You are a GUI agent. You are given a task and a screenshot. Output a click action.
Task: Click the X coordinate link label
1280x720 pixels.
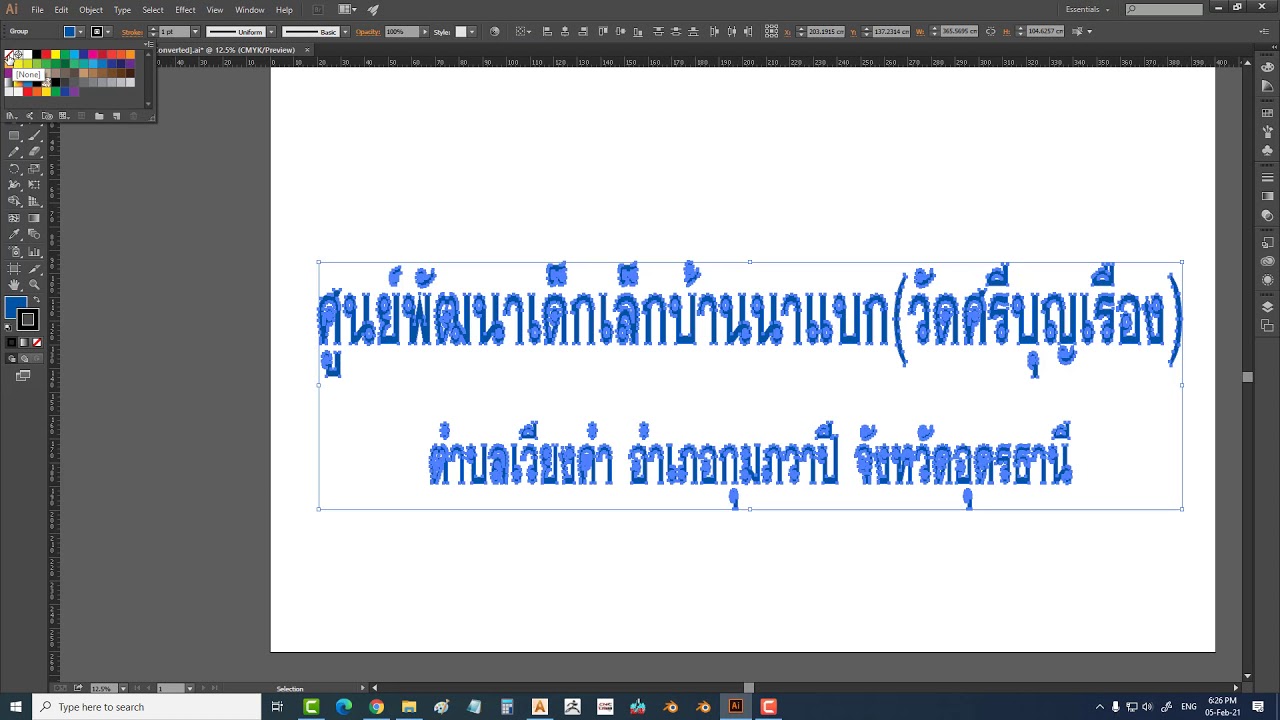click(x=787, y=31)
